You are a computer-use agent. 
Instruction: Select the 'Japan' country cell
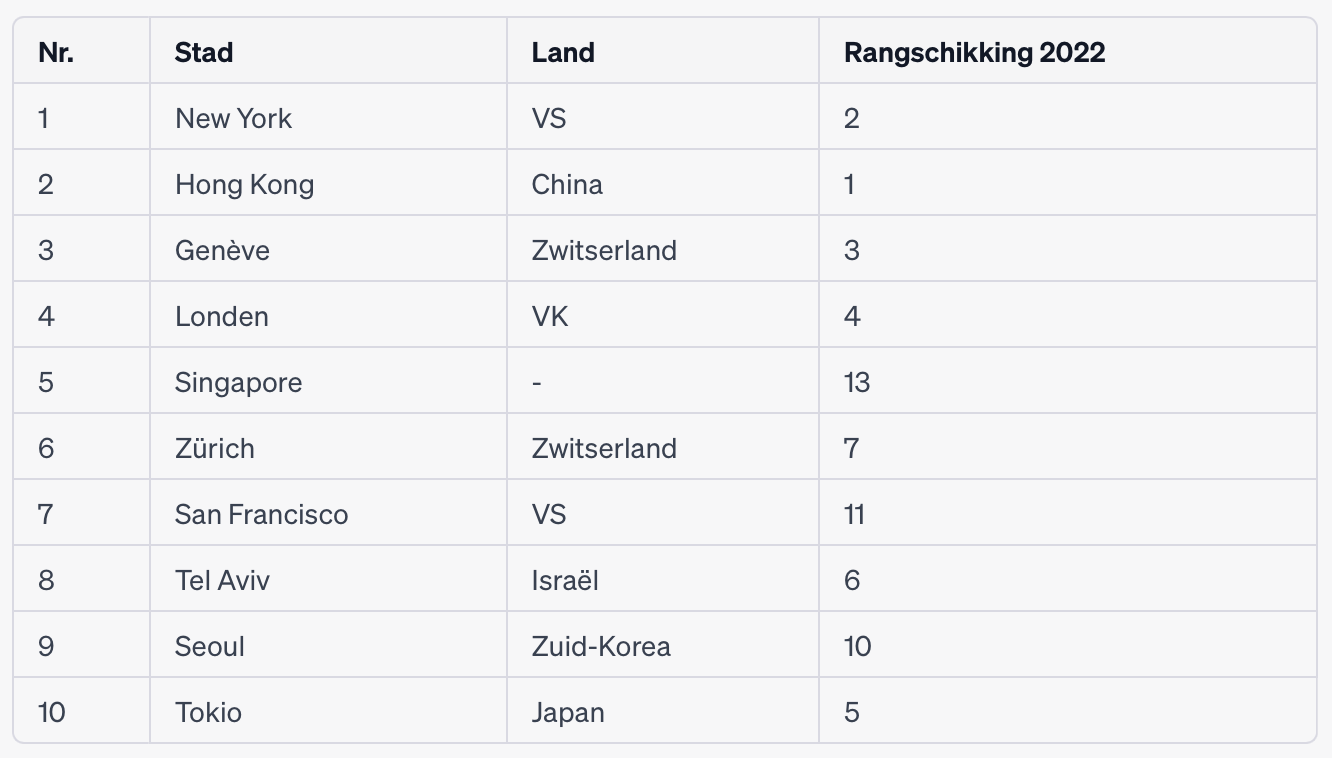point(568,712)
